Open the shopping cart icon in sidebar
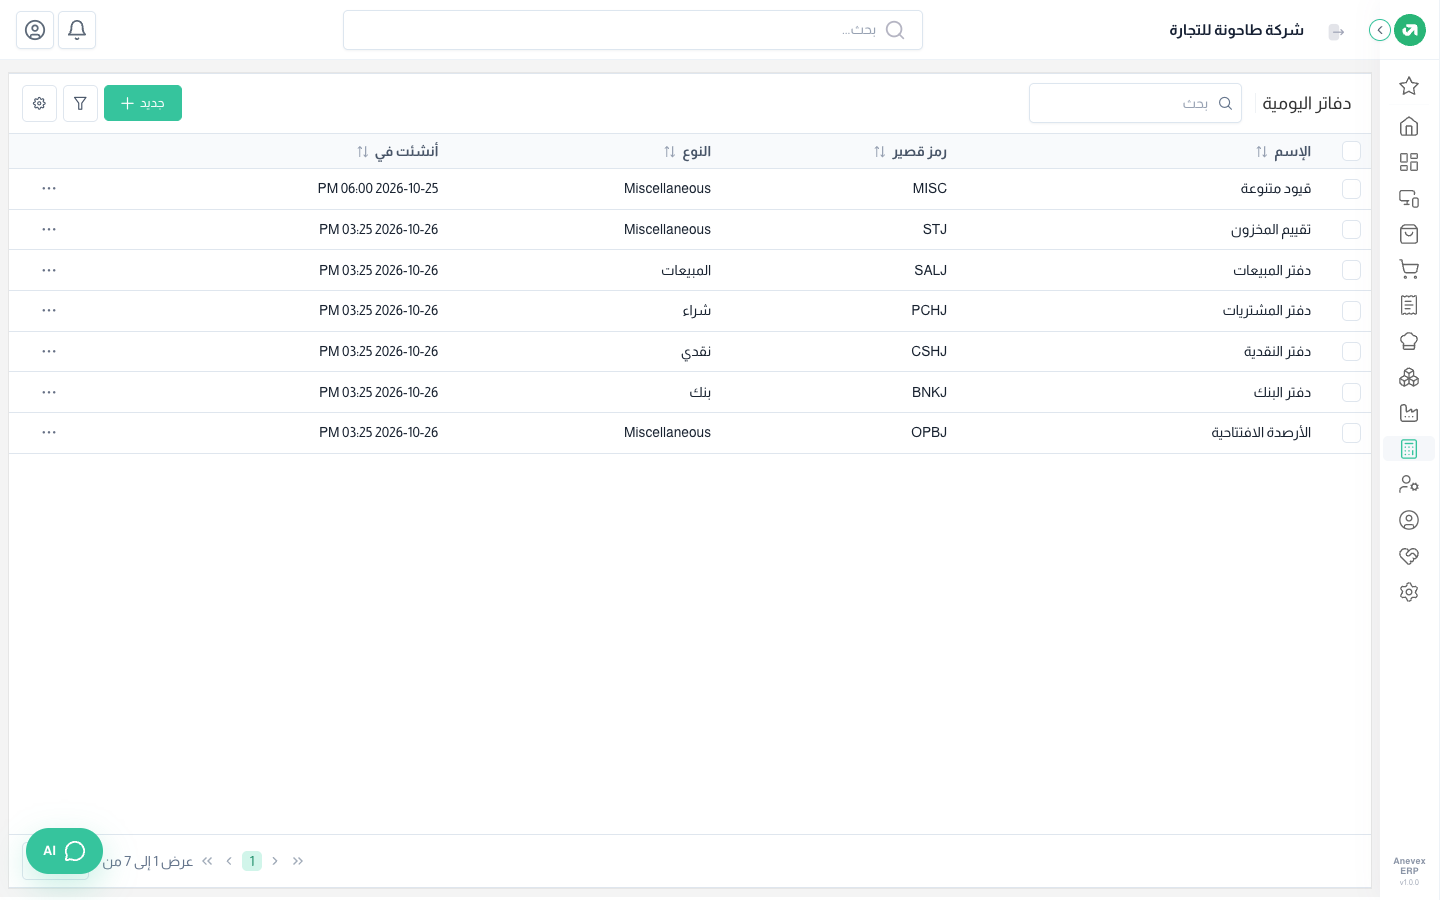Viewport: 1440px width, 900px height. click(x=1409, y=269)
